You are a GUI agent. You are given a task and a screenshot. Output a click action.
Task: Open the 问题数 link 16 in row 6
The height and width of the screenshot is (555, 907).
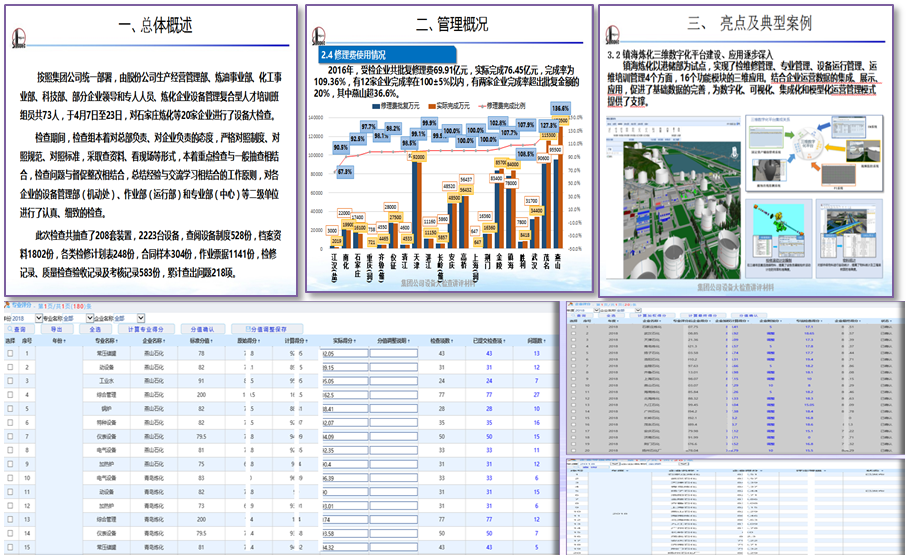click(536, 422)
